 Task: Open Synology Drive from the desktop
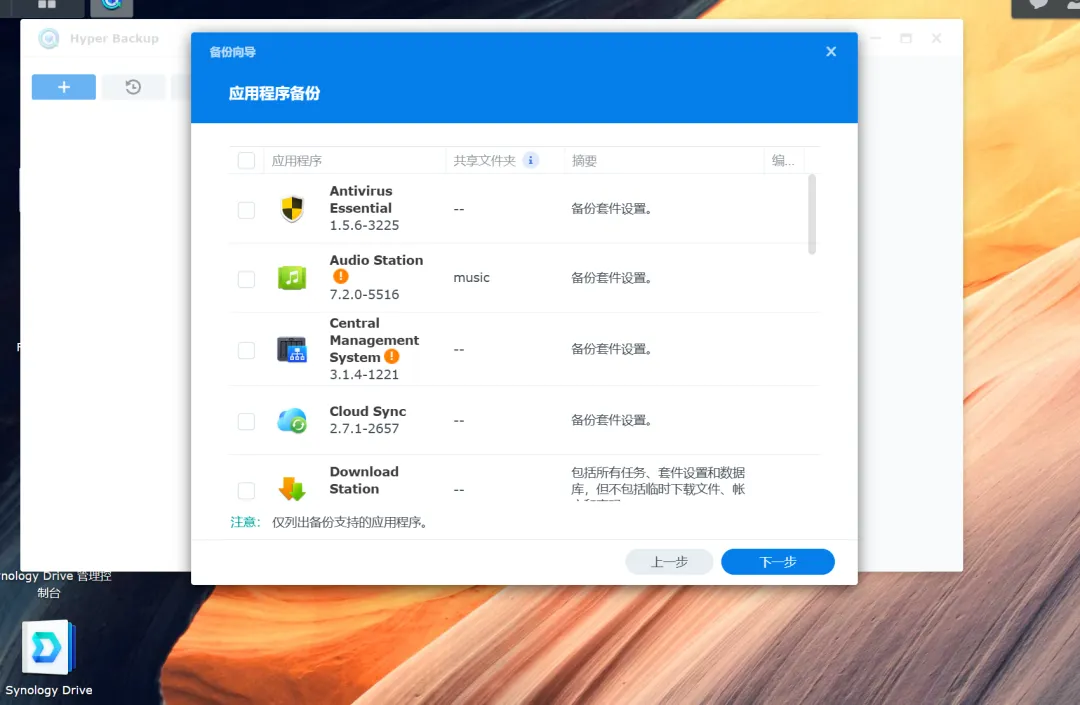click(48, 647)
